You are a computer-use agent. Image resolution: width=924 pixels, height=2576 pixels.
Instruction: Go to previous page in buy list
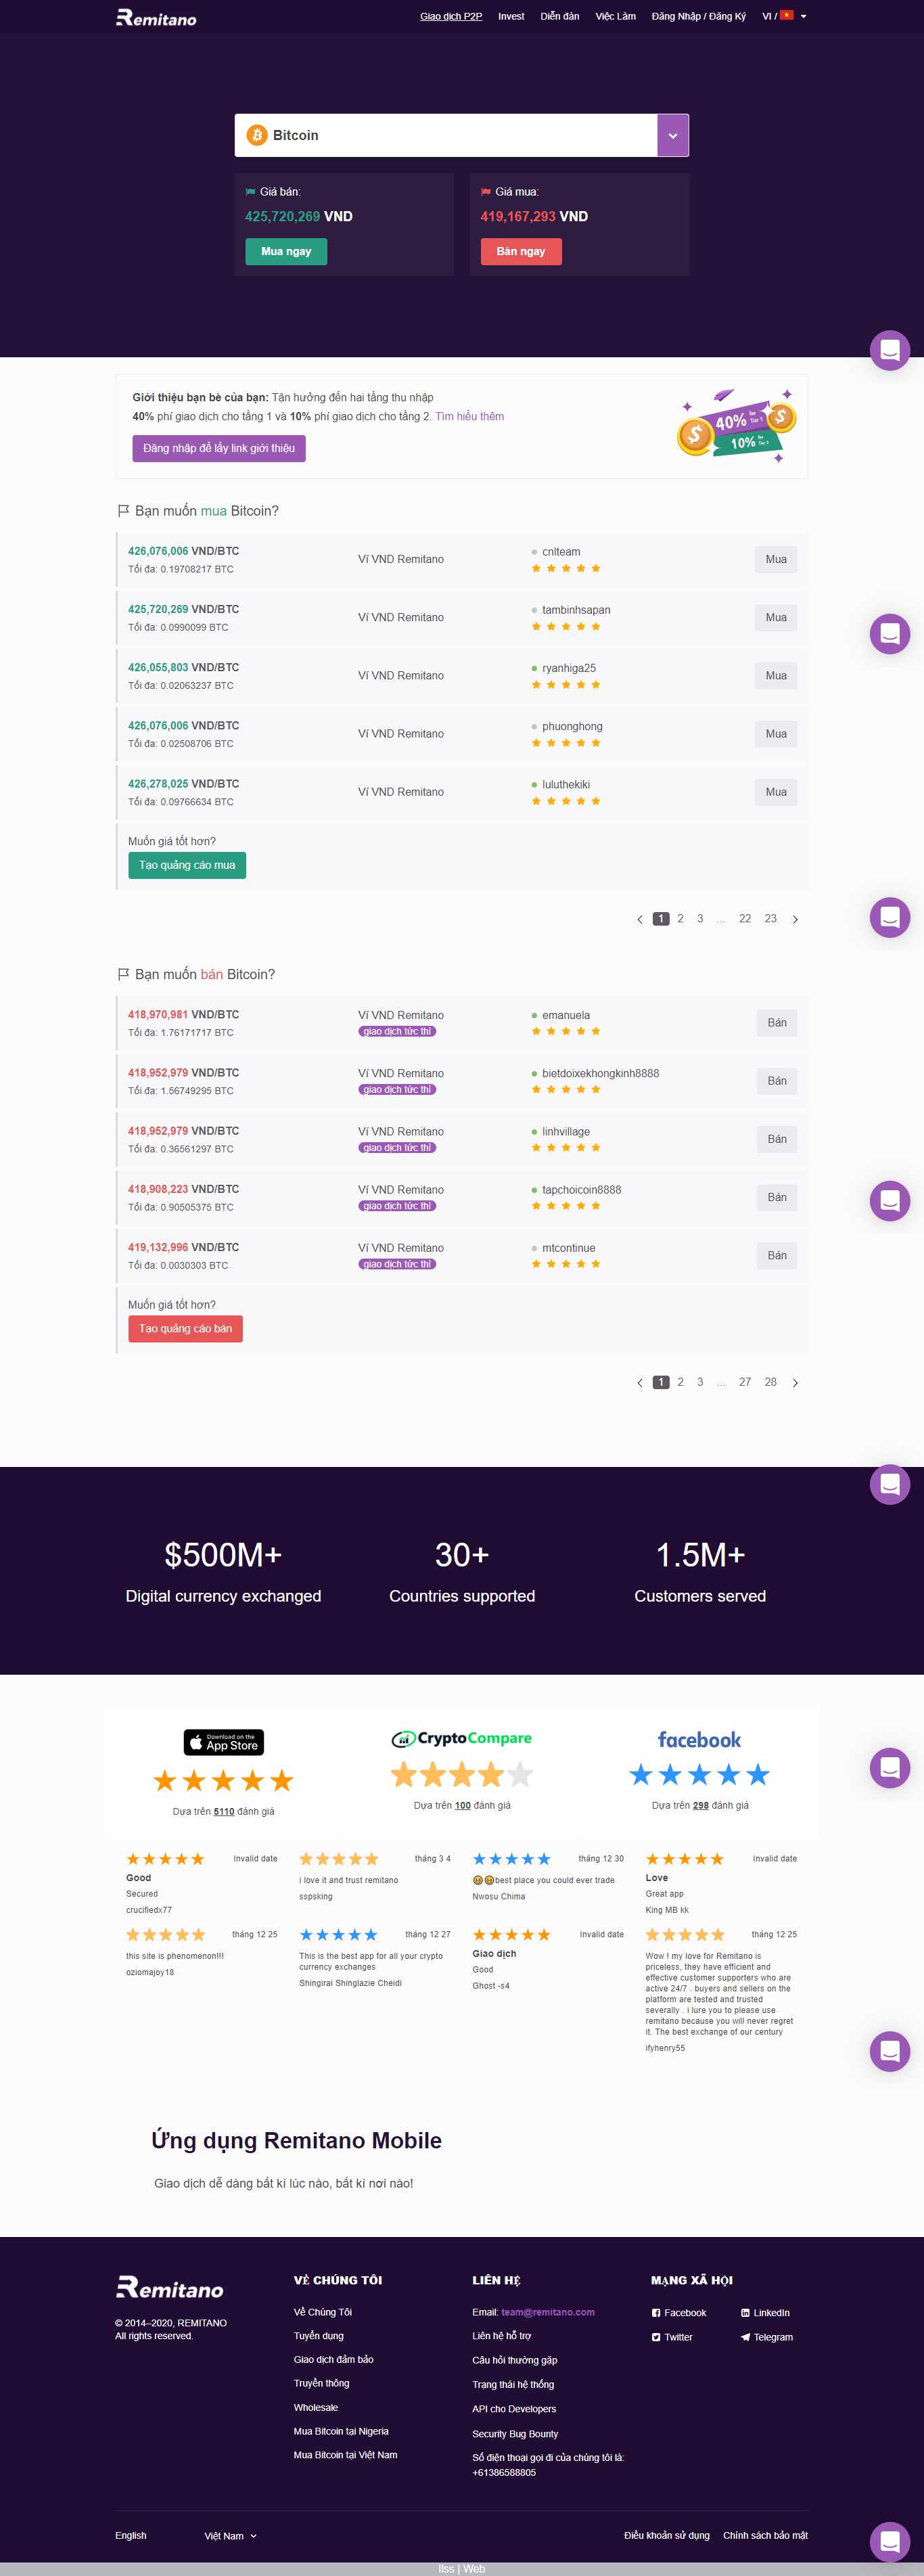640,919
